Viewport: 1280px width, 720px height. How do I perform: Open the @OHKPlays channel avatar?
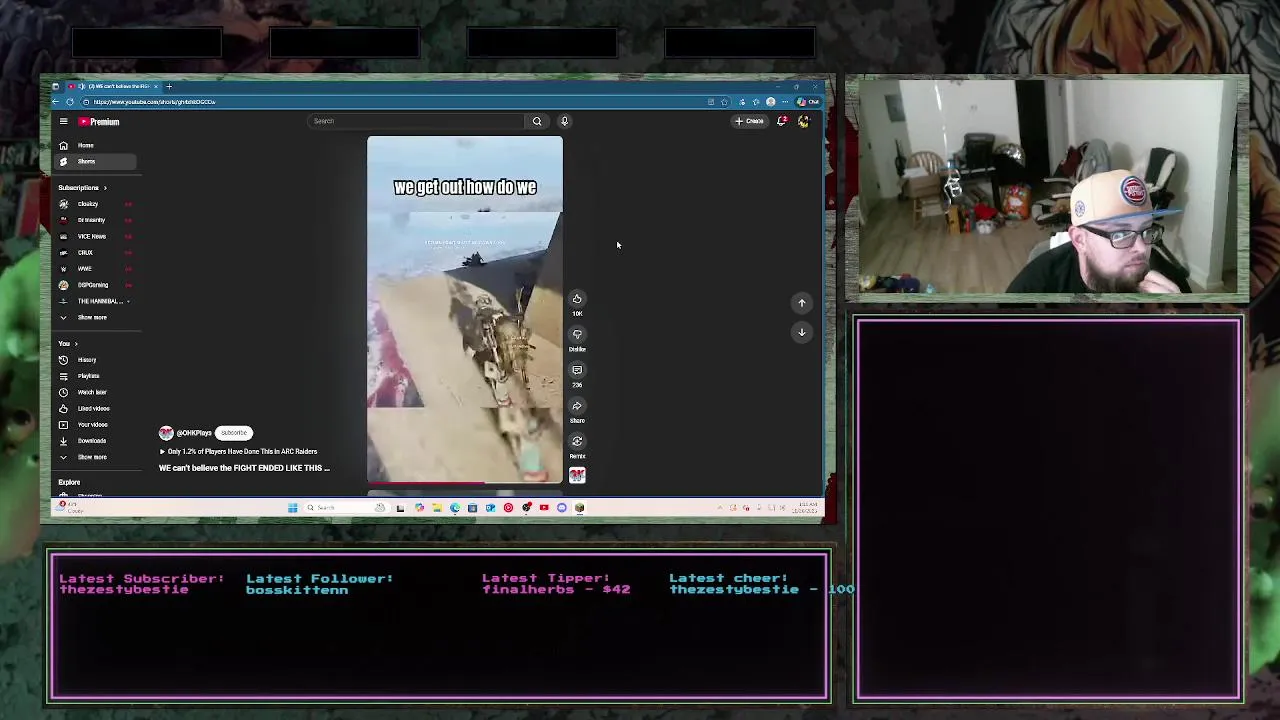tap(166, 433)
